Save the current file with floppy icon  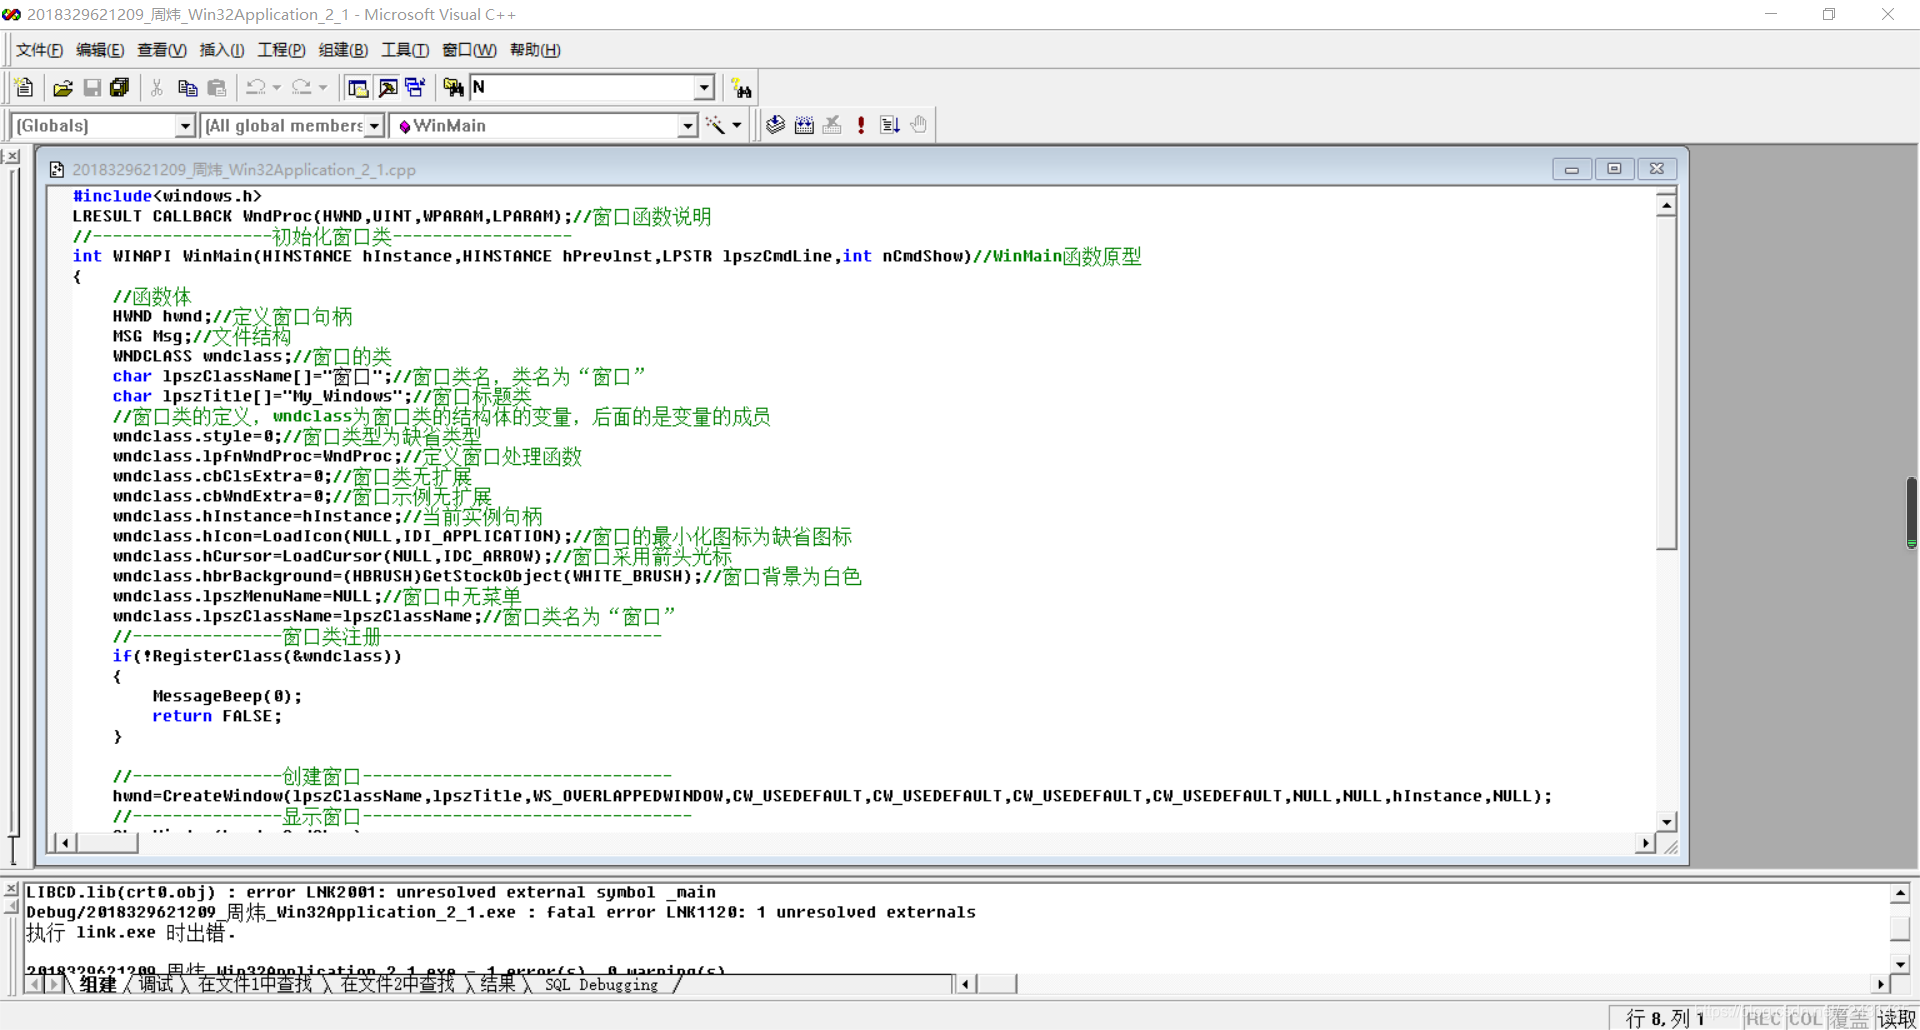click(x=92, y=88)
